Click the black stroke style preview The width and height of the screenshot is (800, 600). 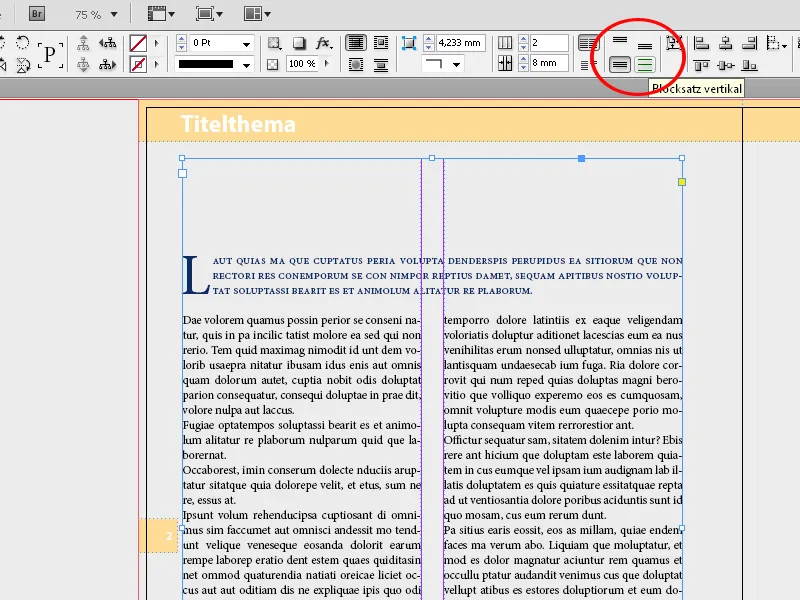click(x=206, y=64)
